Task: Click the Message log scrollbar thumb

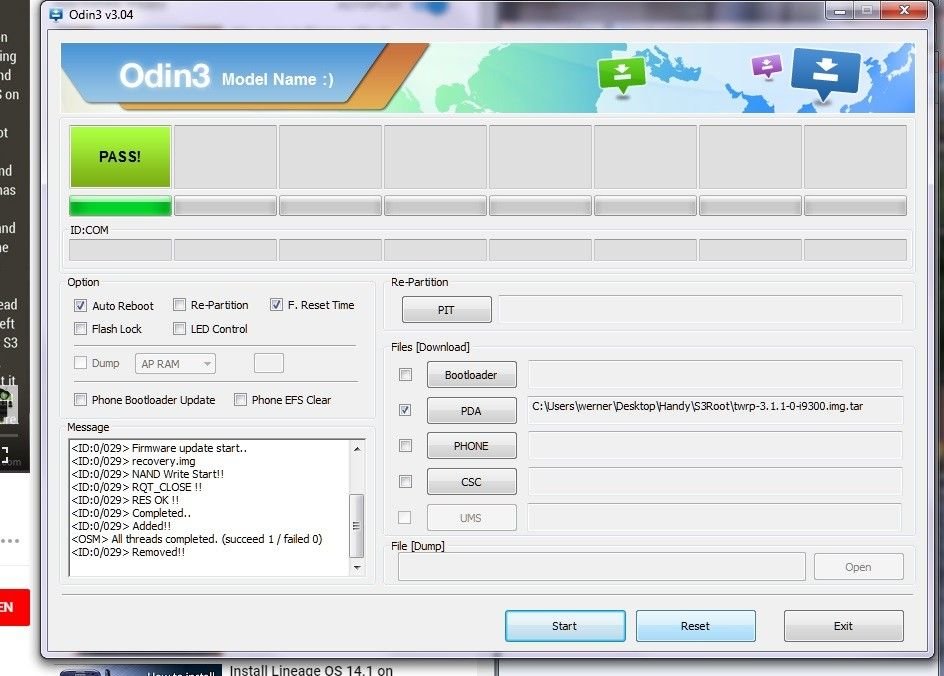Action: 357,526
